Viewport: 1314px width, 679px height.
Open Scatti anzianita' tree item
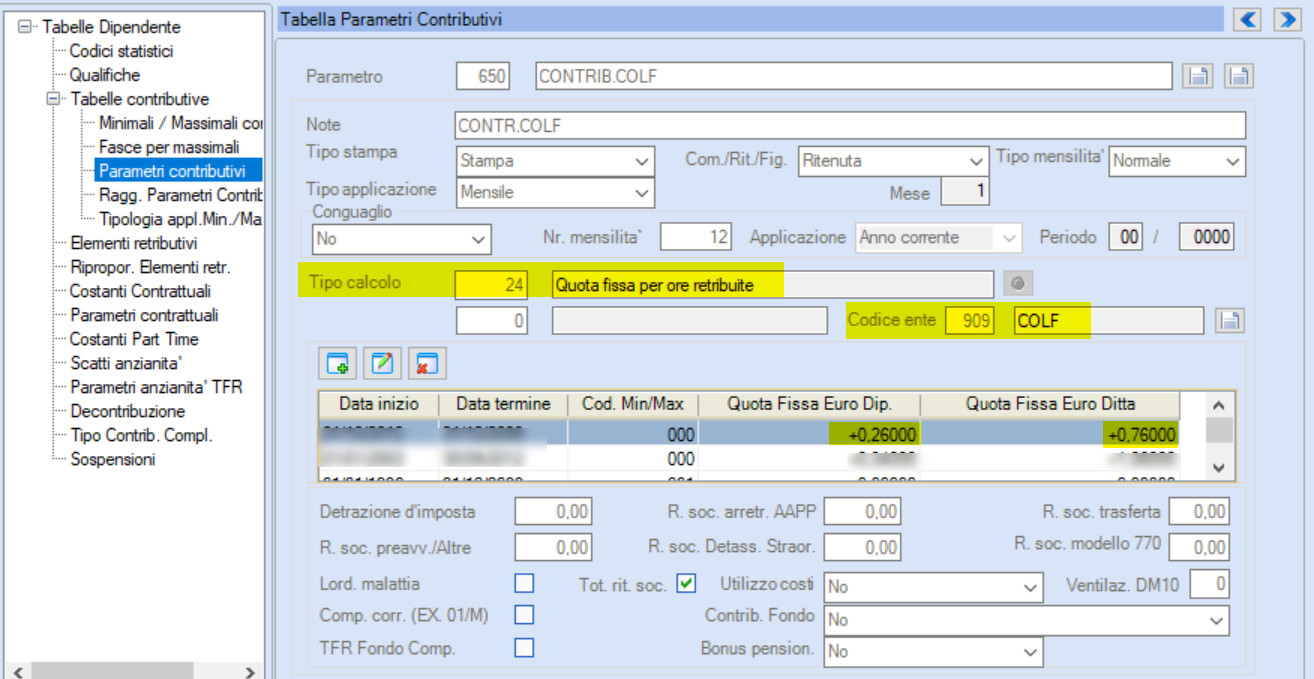click(126, 363)
